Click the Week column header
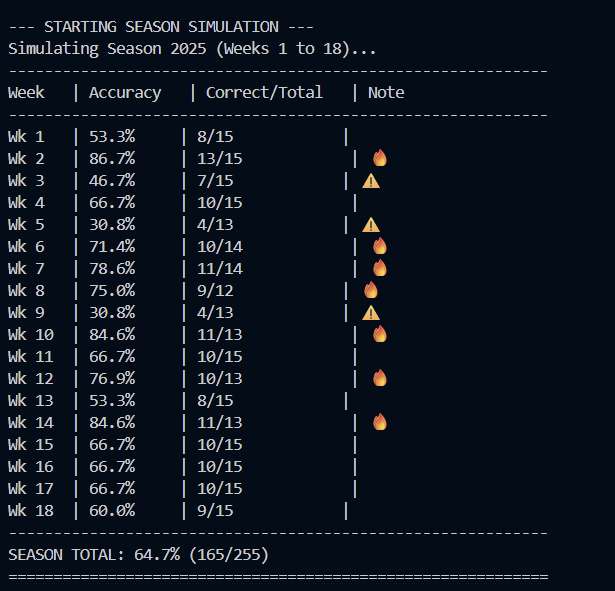The image size is (615, 591). point(26,93)
